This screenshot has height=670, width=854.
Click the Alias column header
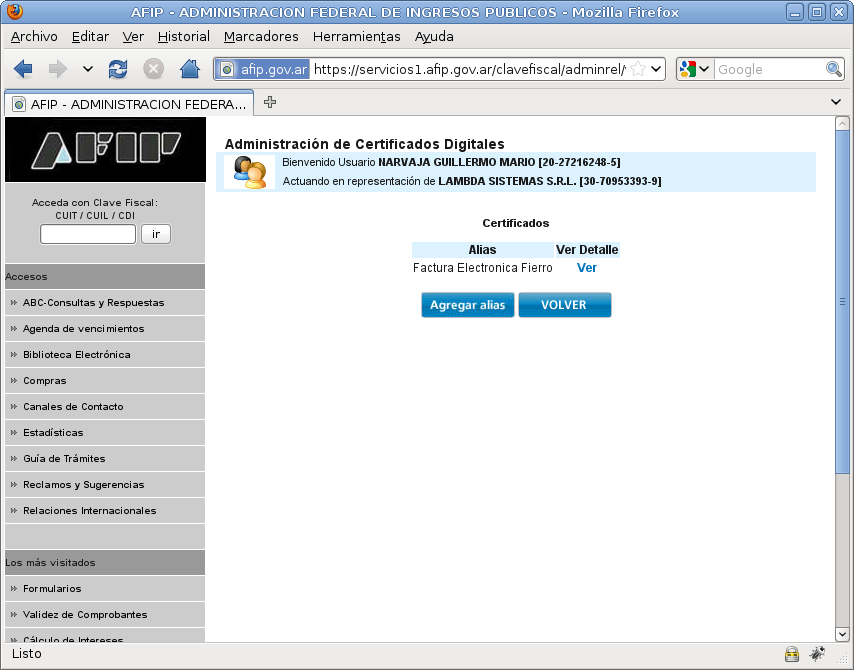(483, 250)
